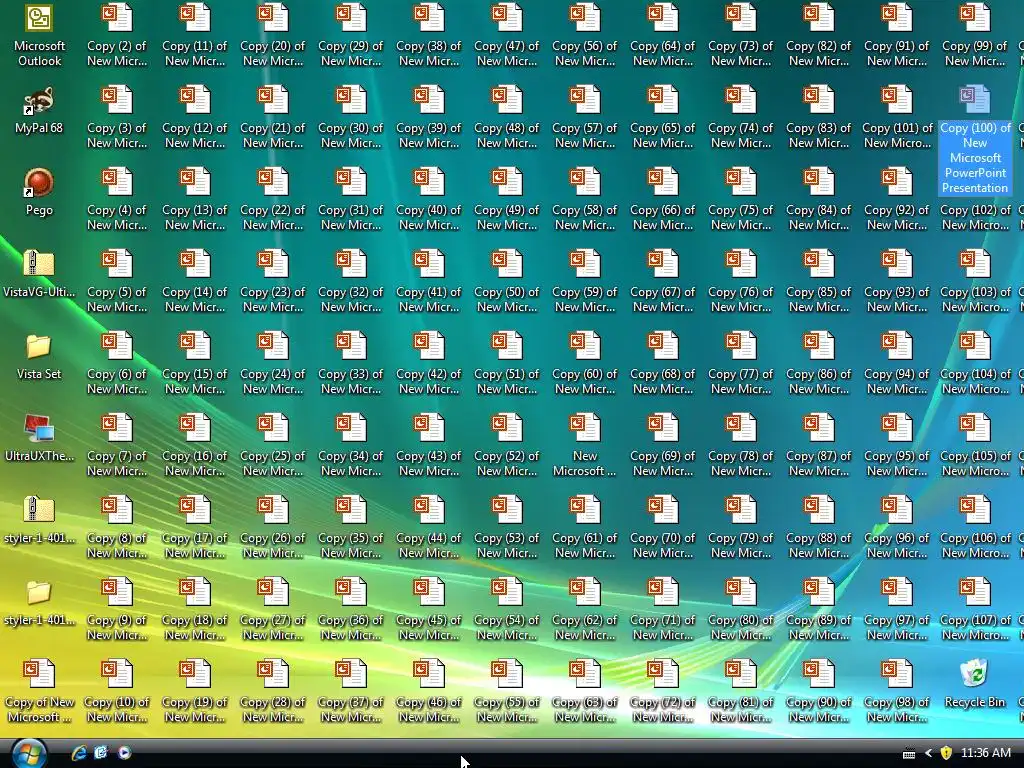Select the Copy (102) of New Micro... file
The height and width of the screenshot is (768, 1024).
click(975, 200)
